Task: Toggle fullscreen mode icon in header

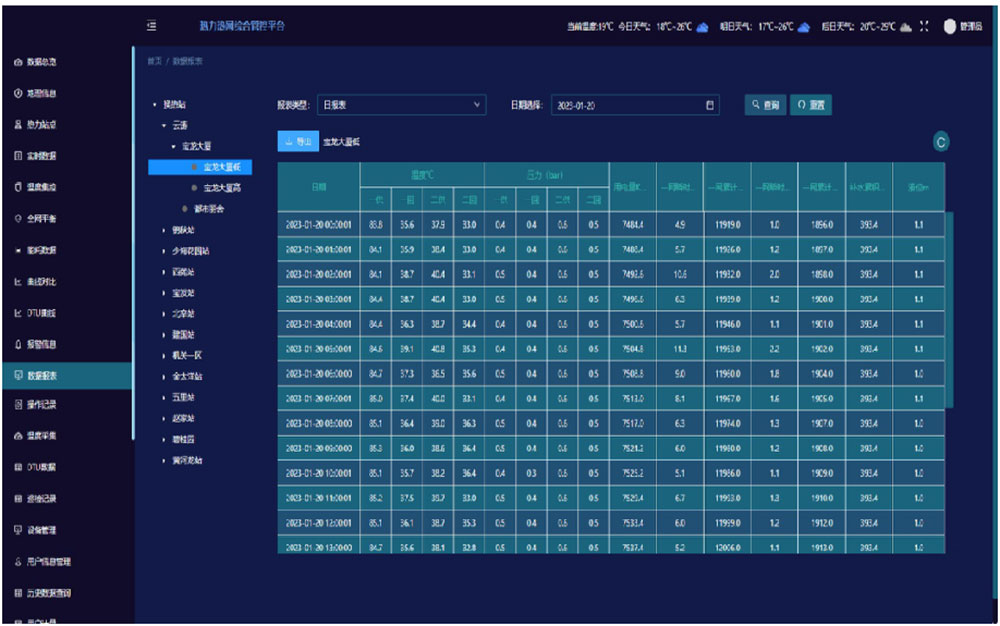Action: tap(924, 26)
